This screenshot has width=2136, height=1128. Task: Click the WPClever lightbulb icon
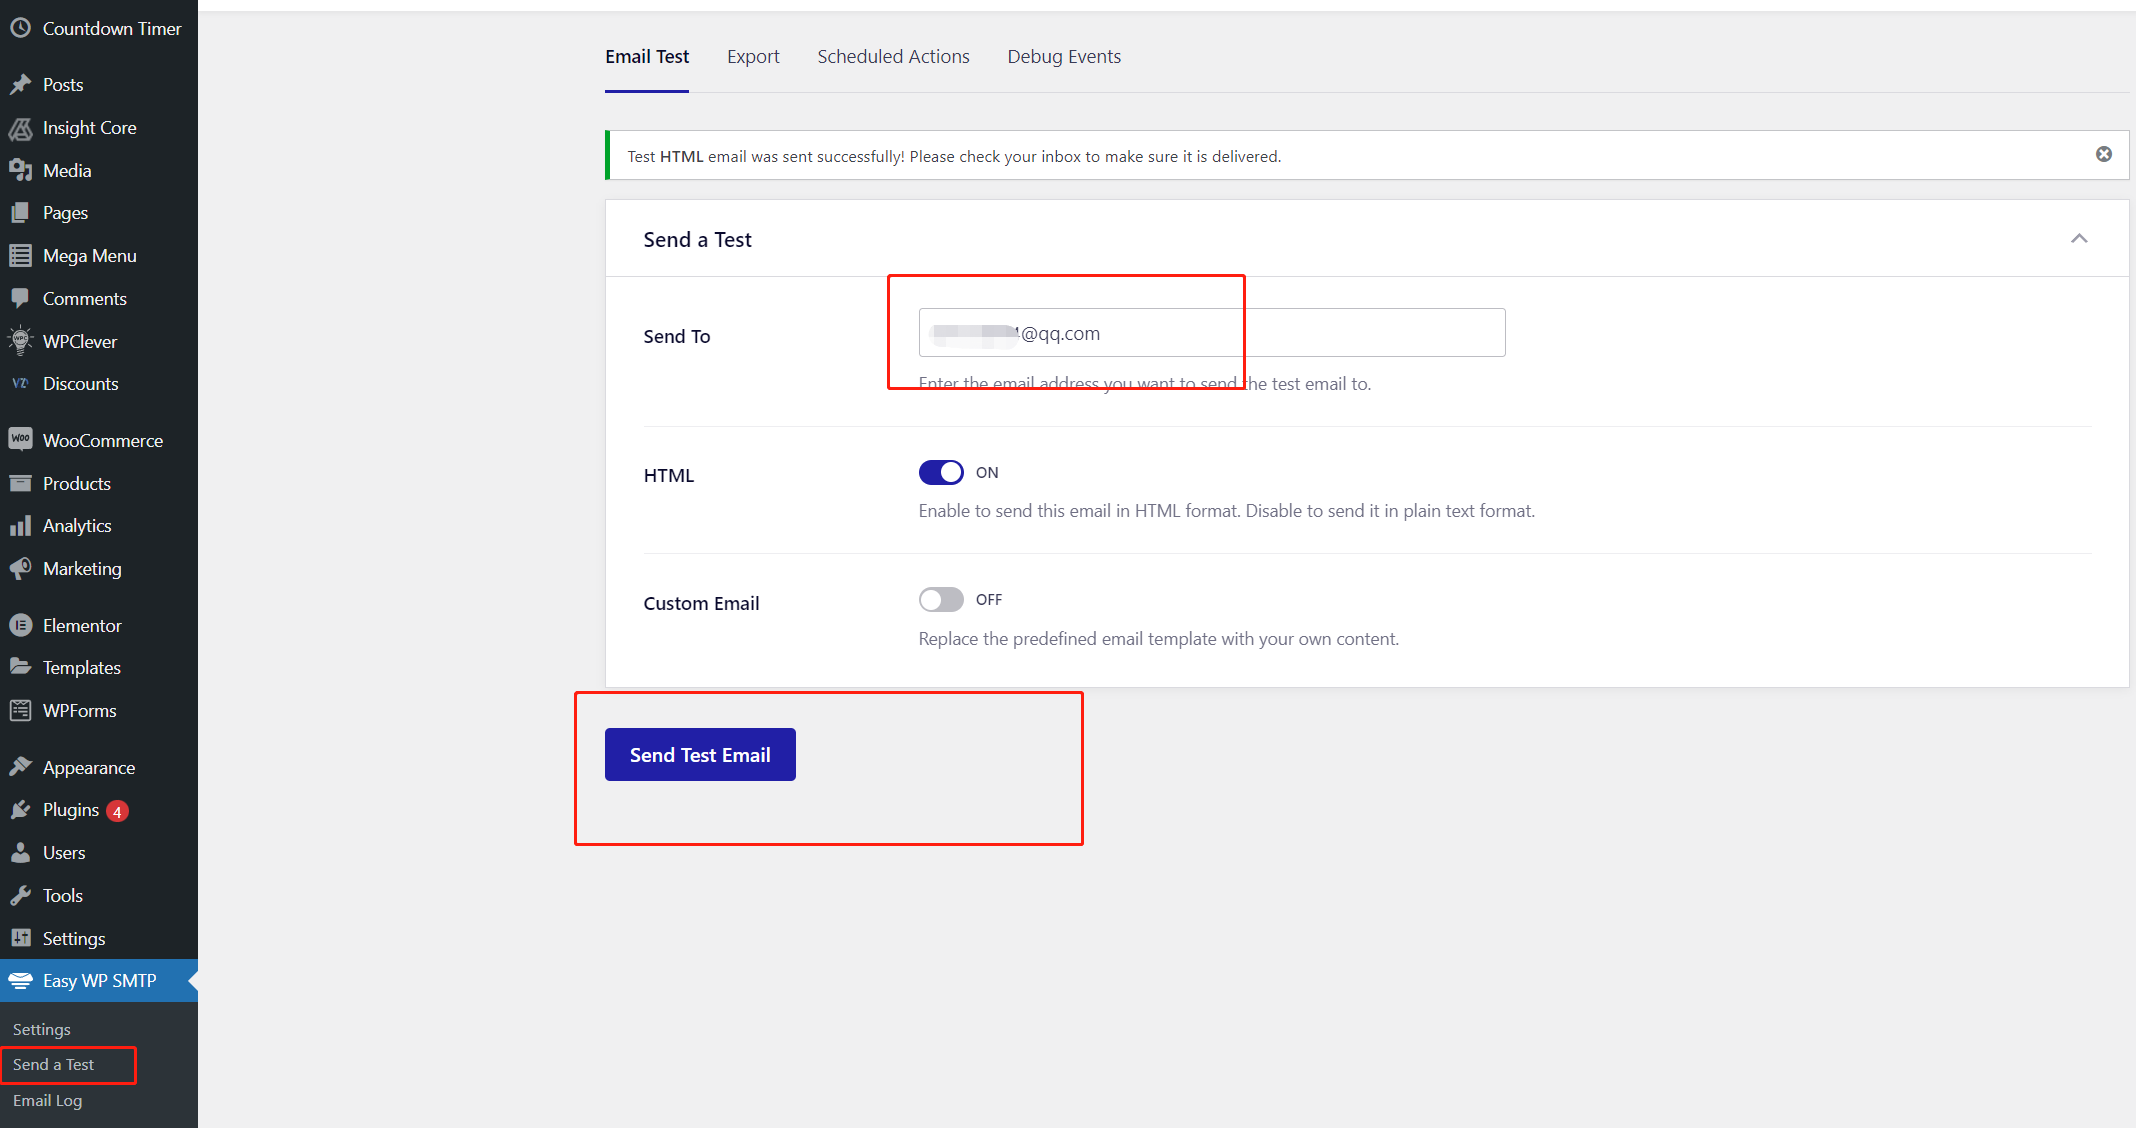pyautogui.click(x=20, y=341)
